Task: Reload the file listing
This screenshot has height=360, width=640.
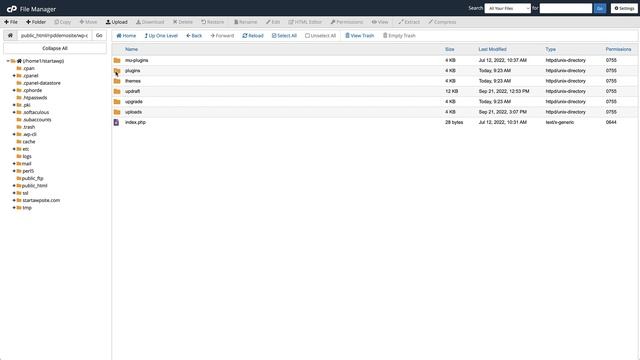Action: [x=253, y=36]
